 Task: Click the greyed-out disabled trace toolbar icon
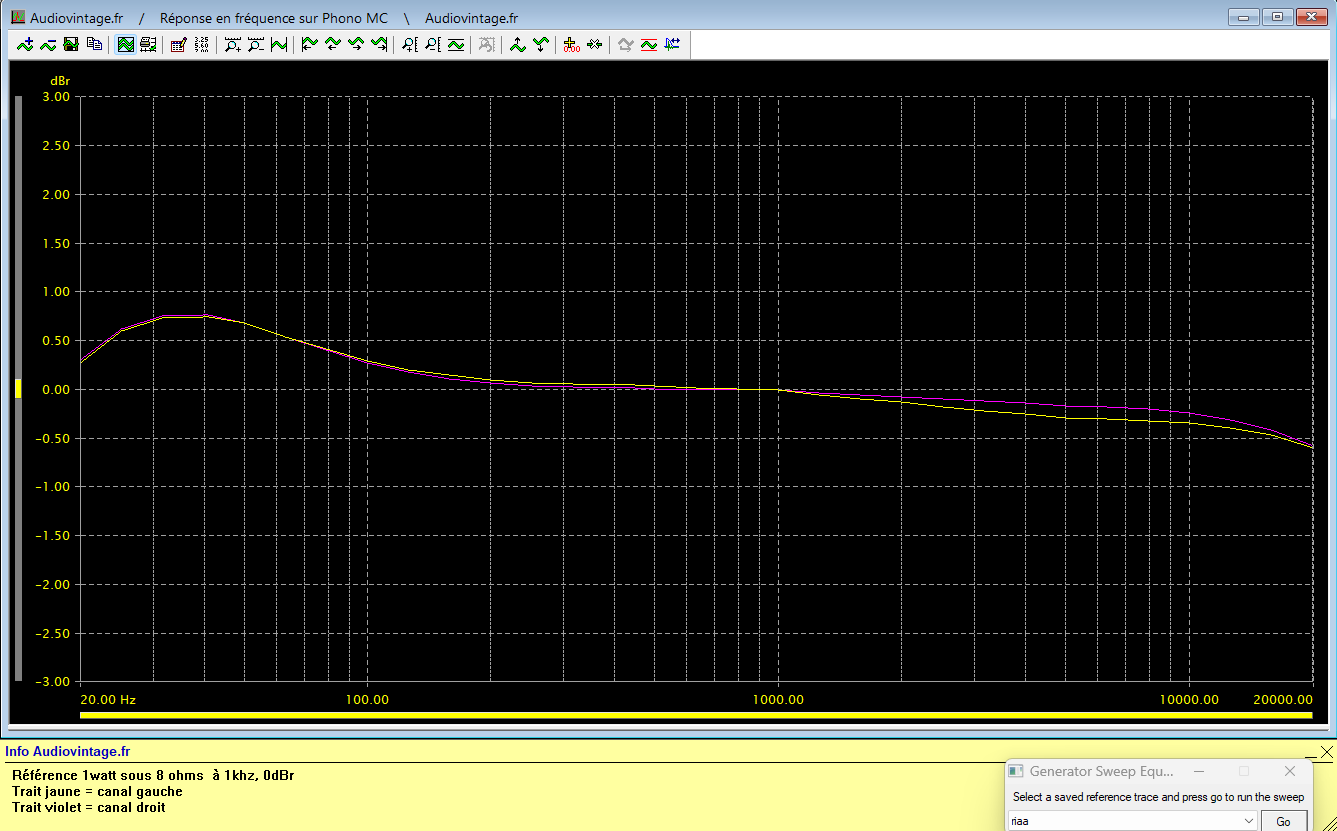coord(487,44)
